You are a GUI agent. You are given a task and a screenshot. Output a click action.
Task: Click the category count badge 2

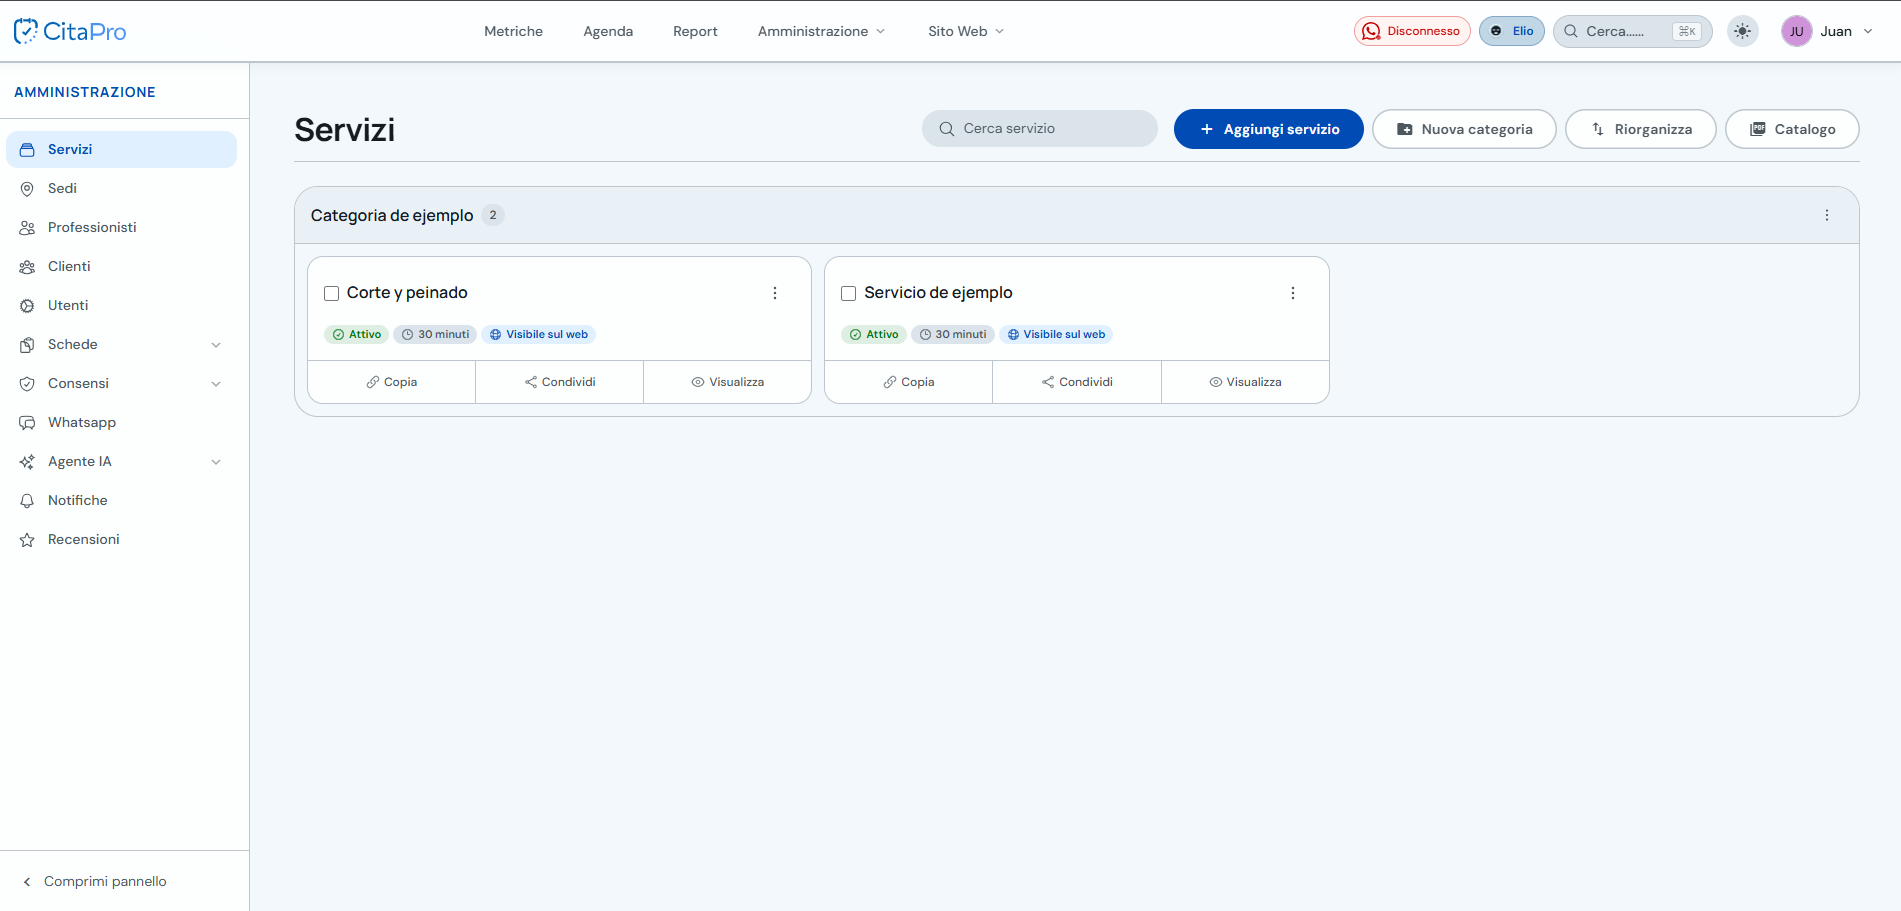(x=493, y=215)
